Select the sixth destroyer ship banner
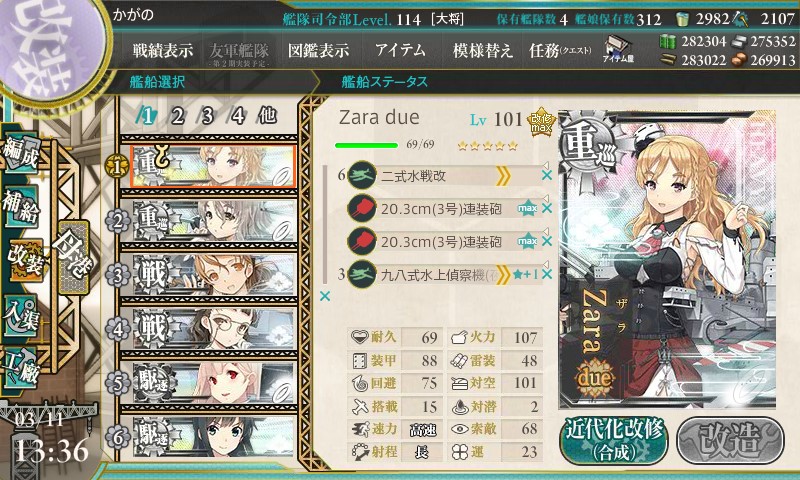This screenshot has height=480, width=800. (214, 437)
